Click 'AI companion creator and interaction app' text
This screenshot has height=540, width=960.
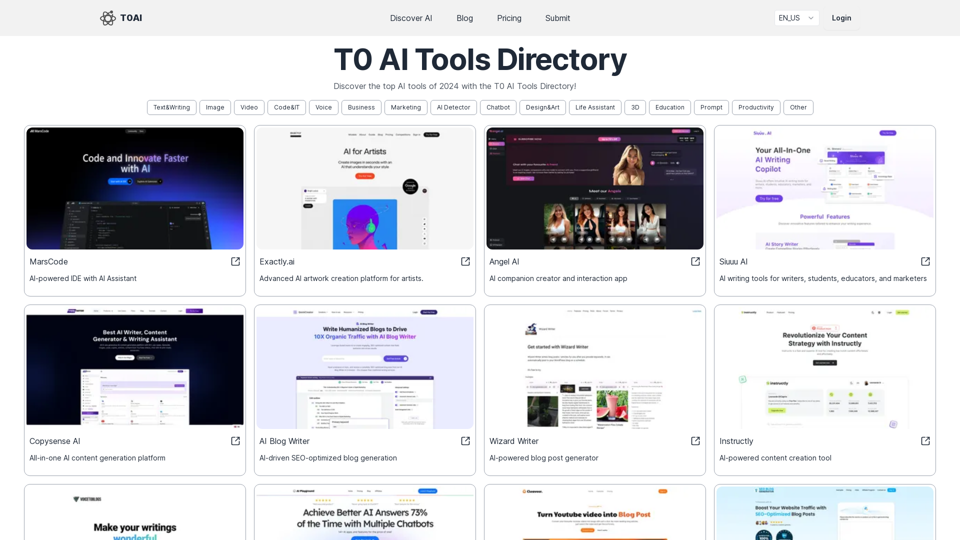[x=558, y=279]
